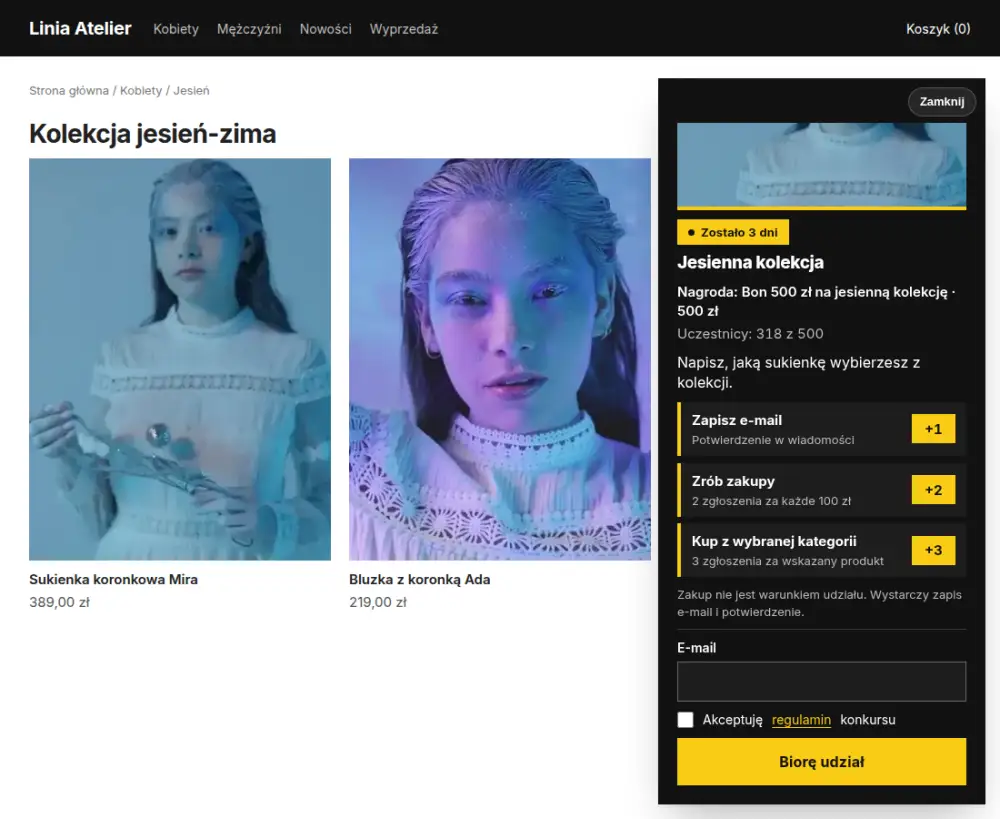Click the +1 entry badge

click(934, 429)
